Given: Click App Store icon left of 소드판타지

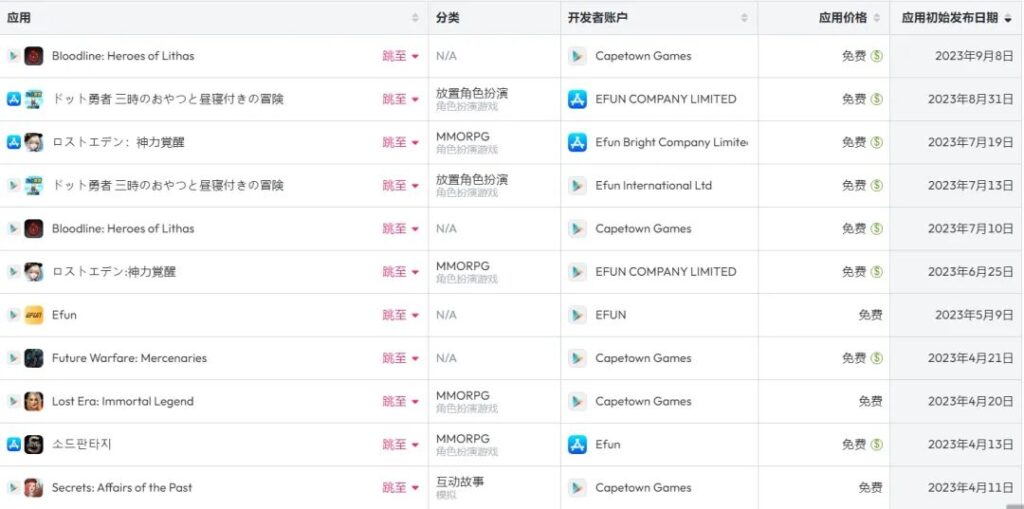Looking at the screenshot, I should tap(14, 444).
